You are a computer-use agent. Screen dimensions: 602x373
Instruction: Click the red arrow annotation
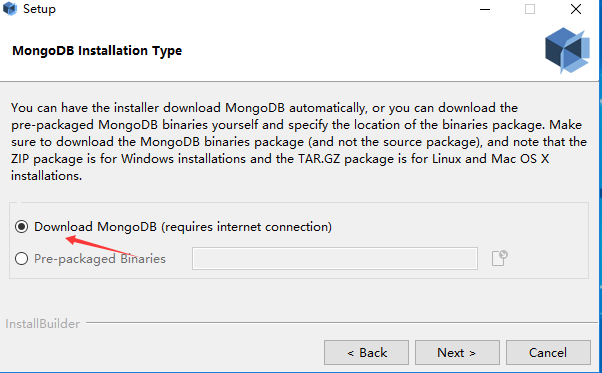pyautogui.click(x=102, y=247)
